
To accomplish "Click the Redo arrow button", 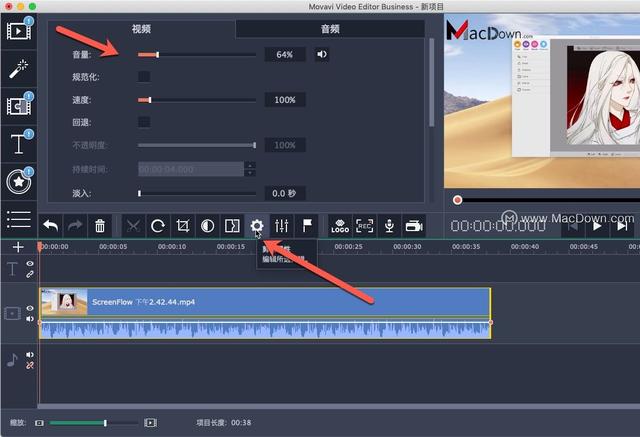I will [x=75, y=226].
